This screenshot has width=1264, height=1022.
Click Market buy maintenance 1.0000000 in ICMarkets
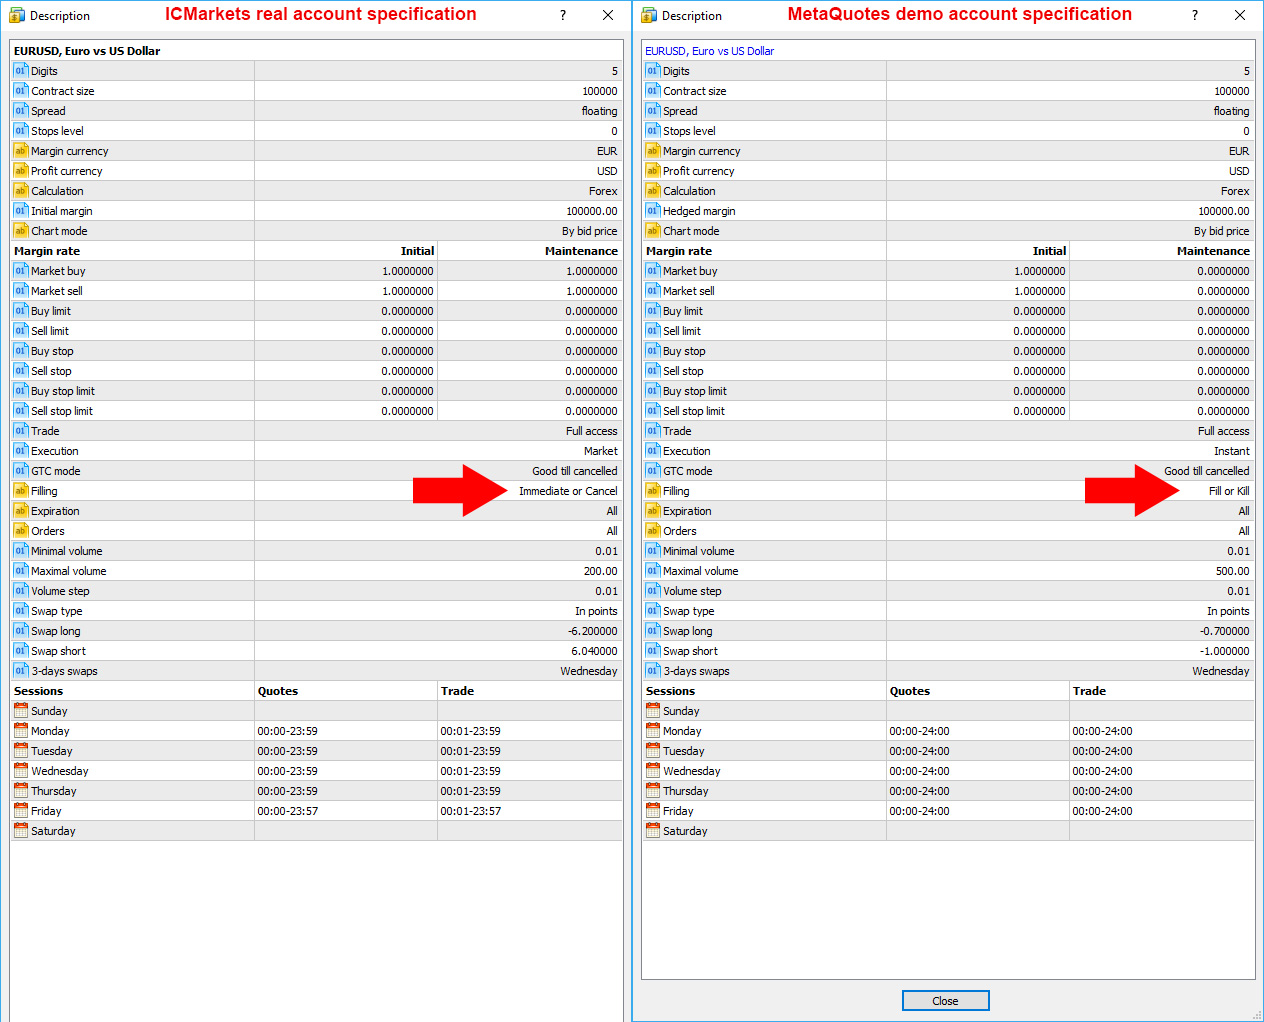[x=592, y=271]
